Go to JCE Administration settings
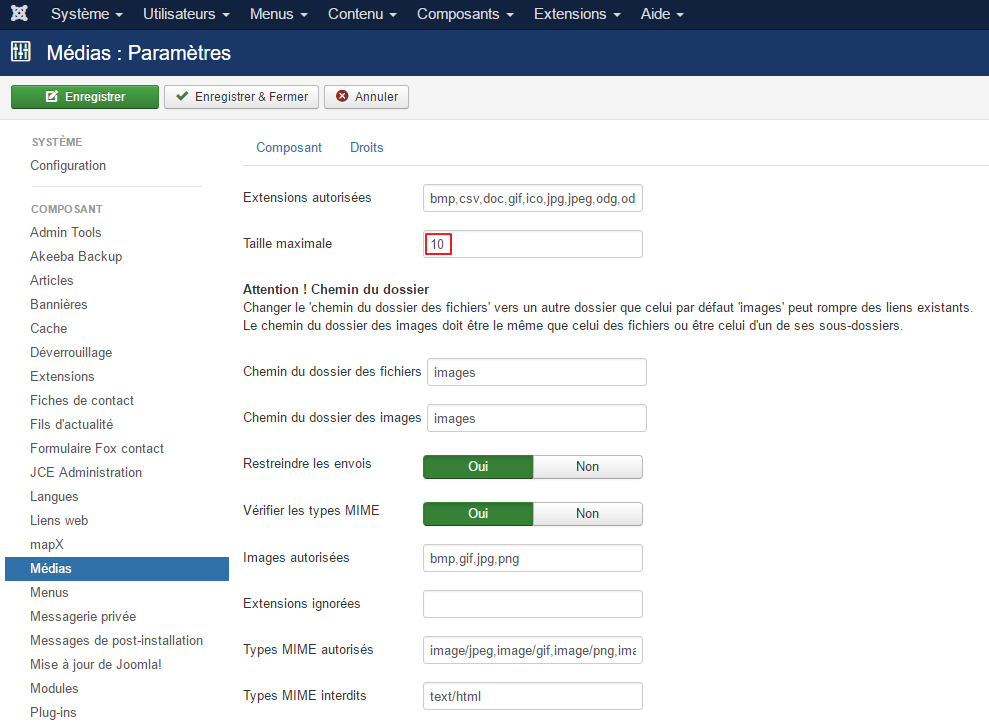 (86, 473)
